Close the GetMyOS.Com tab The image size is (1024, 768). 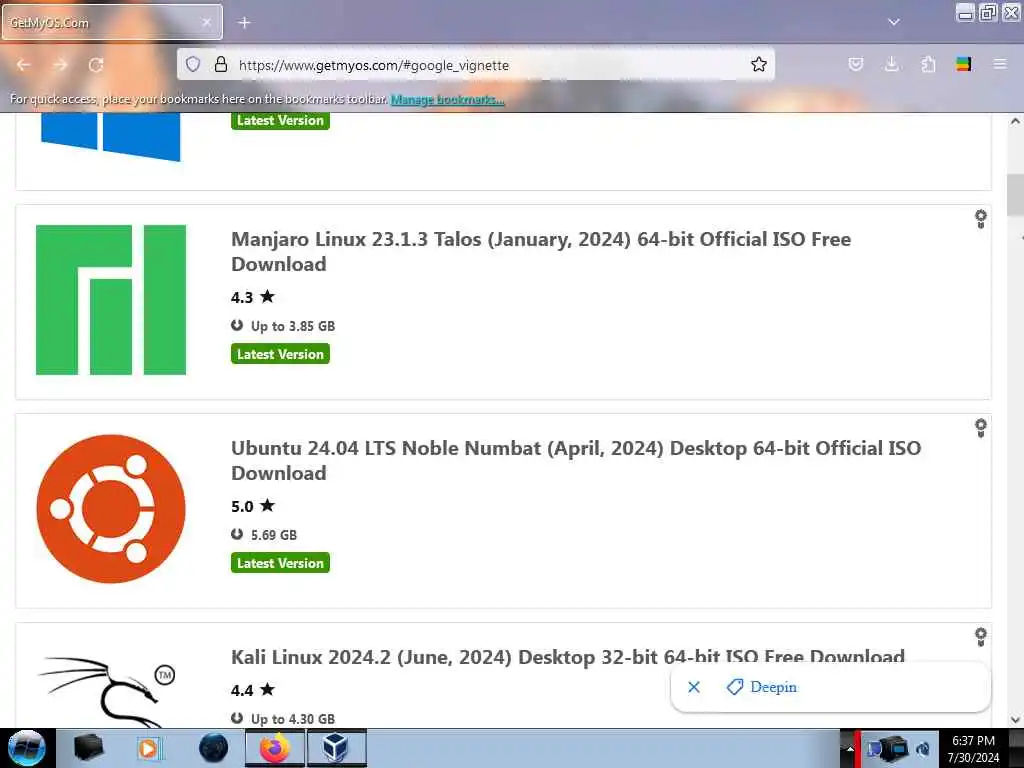pos(206,22)
